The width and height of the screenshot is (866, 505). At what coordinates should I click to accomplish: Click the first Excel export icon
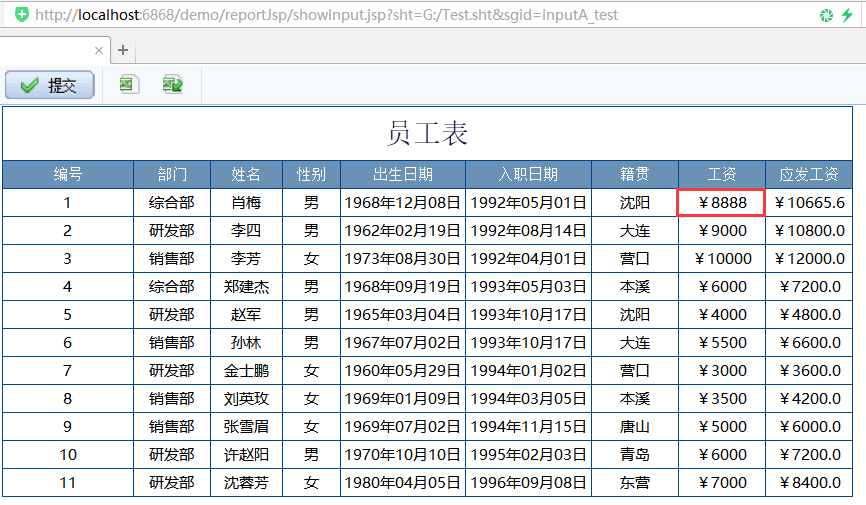[x=128, y=85]
